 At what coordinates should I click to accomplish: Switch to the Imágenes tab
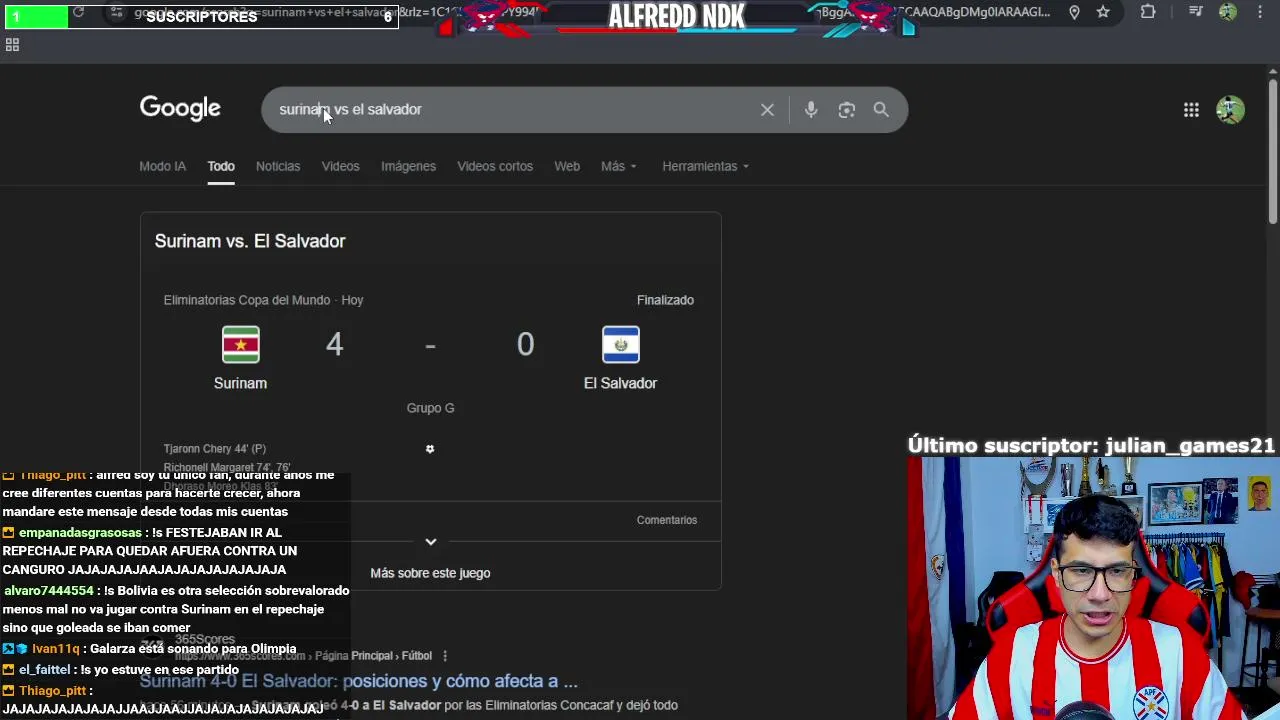click(x=408, y=166)
